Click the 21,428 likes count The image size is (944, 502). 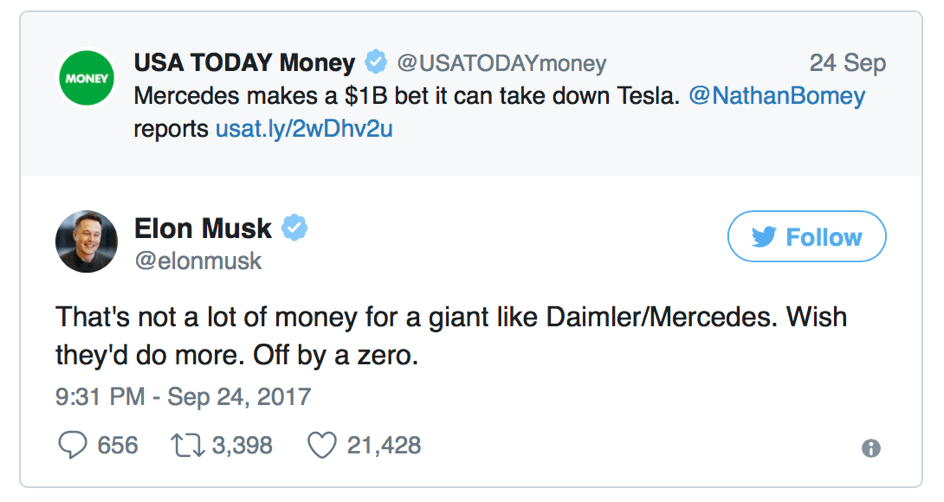point(384,445)
